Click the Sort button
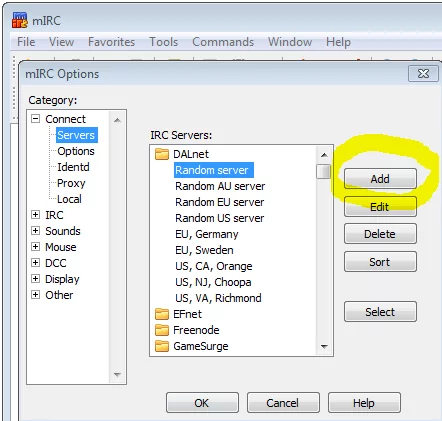 click(380, 262)
